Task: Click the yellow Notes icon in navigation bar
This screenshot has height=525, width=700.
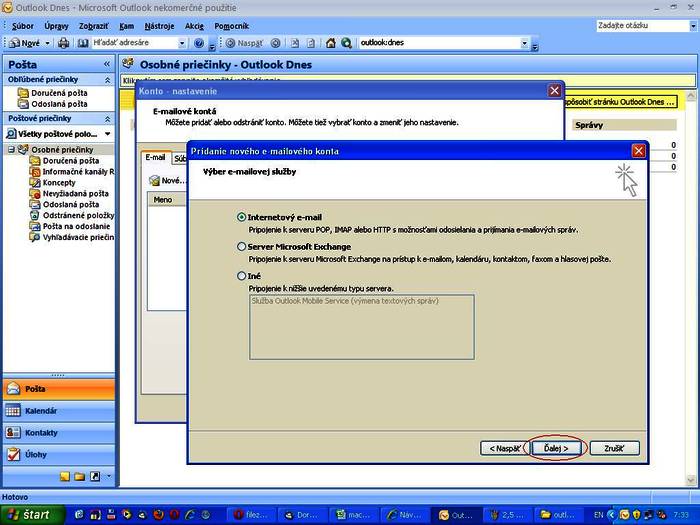Action: (x=65, y=476)
